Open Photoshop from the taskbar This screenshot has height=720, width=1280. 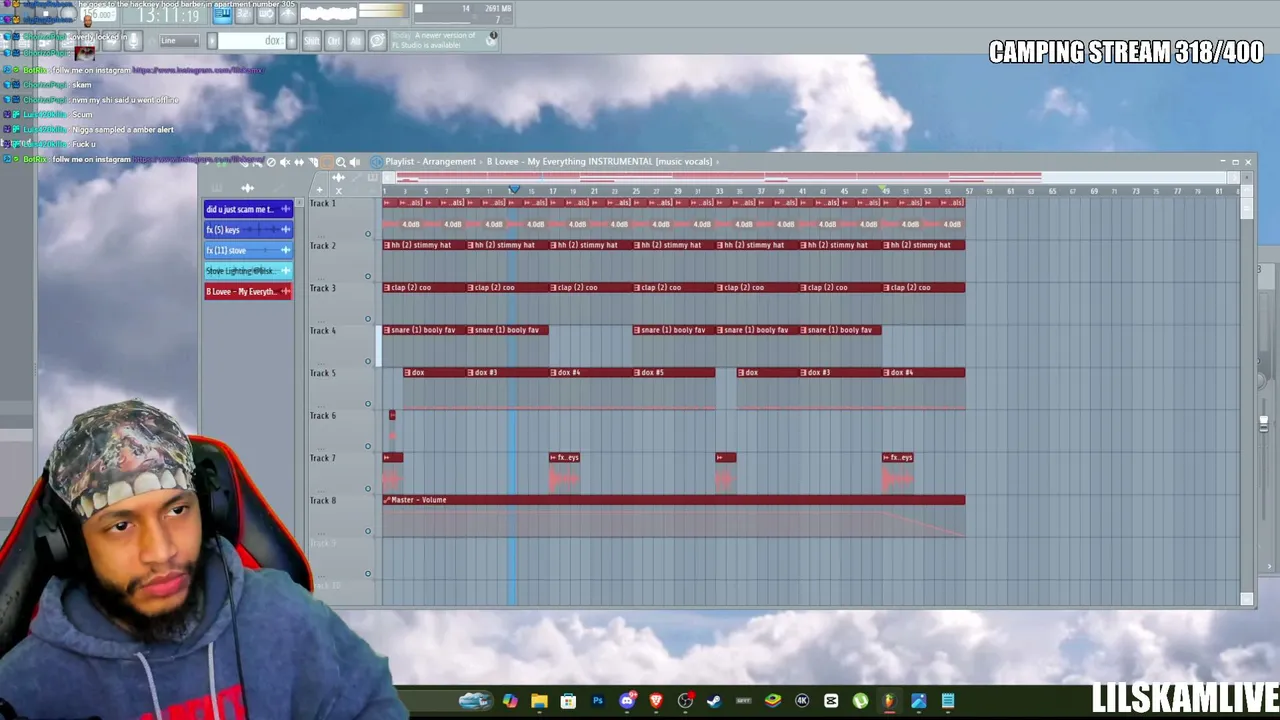598,701
